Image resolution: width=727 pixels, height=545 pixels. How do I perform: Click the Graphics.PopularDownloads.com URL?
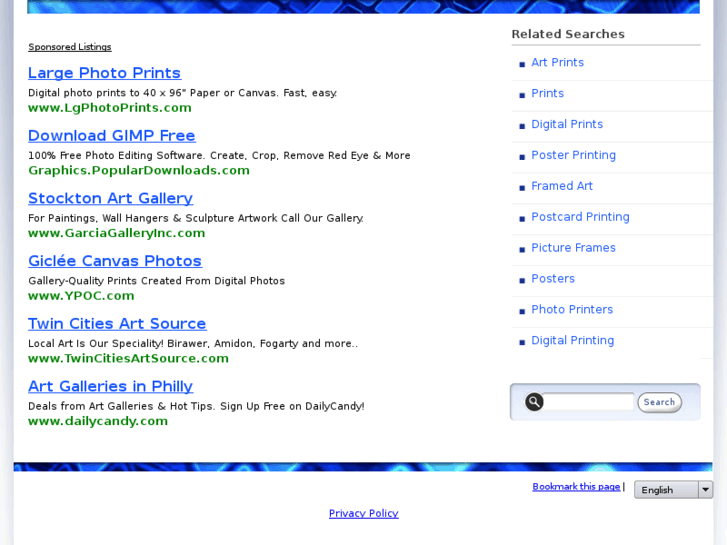point(139,170)
